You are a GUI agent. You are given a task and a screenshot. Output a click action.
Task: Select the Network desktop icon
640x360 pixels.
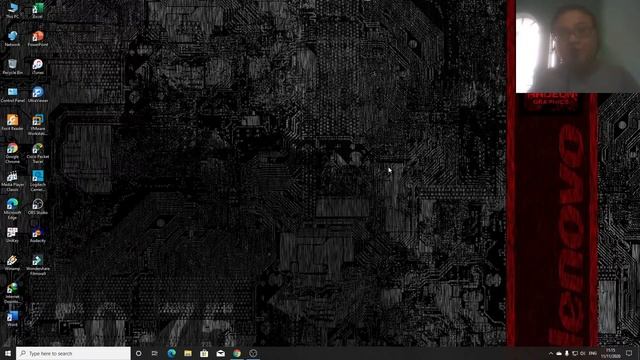(x=13, y=38)
